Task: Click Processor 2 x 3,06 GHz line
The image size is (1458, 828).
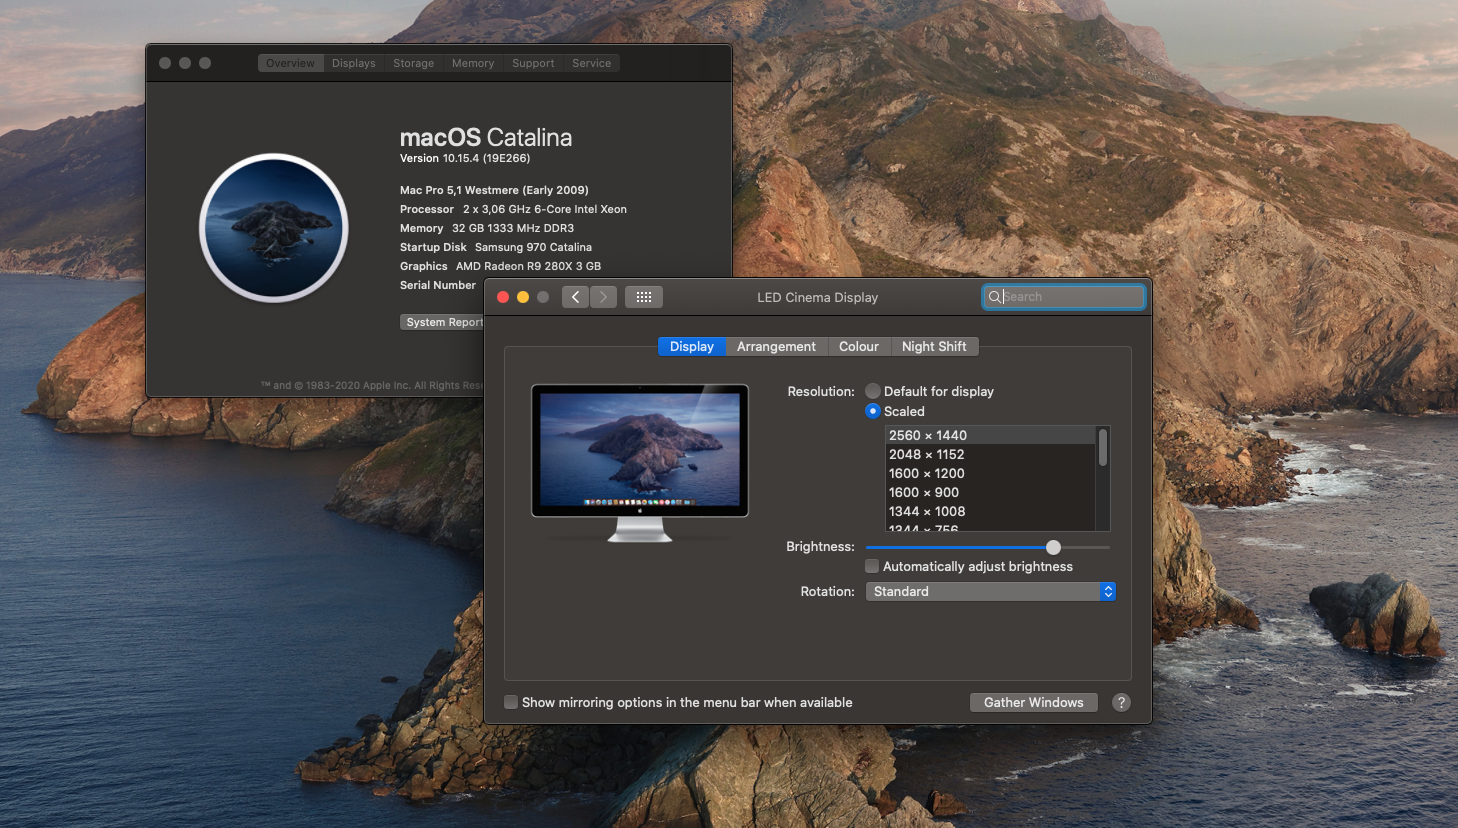Action: tap(513, 209)
